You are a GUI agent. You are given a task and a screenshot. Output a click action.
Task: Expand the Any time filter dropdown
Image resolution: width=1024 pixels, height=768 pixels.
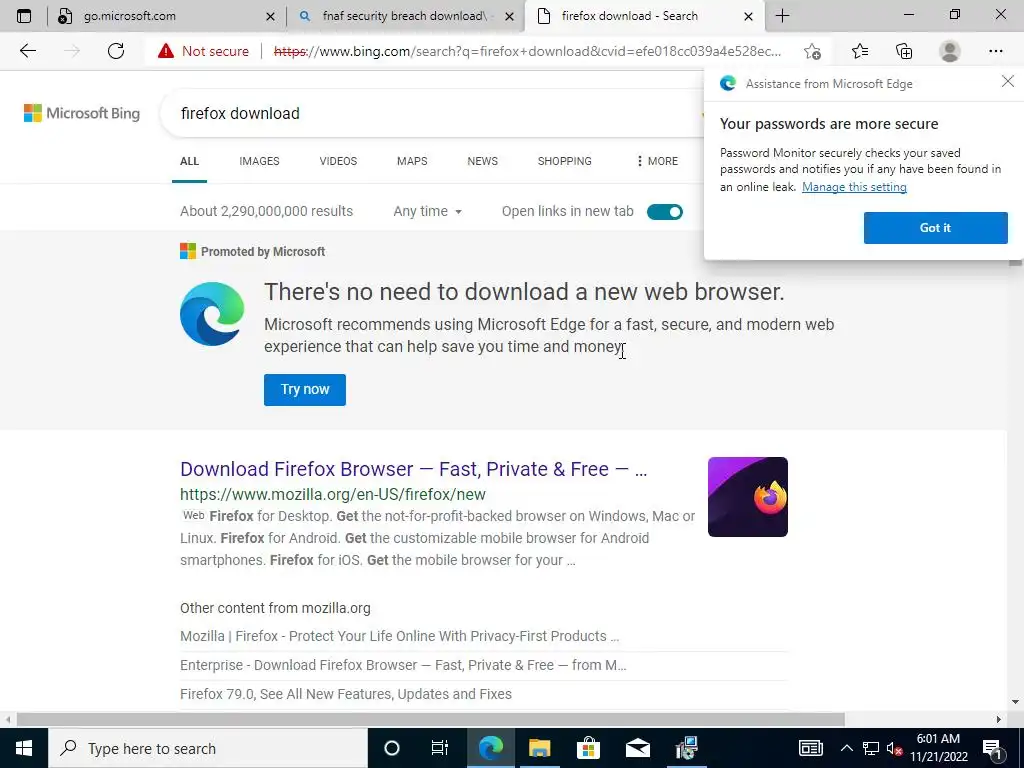pos(427,212)
